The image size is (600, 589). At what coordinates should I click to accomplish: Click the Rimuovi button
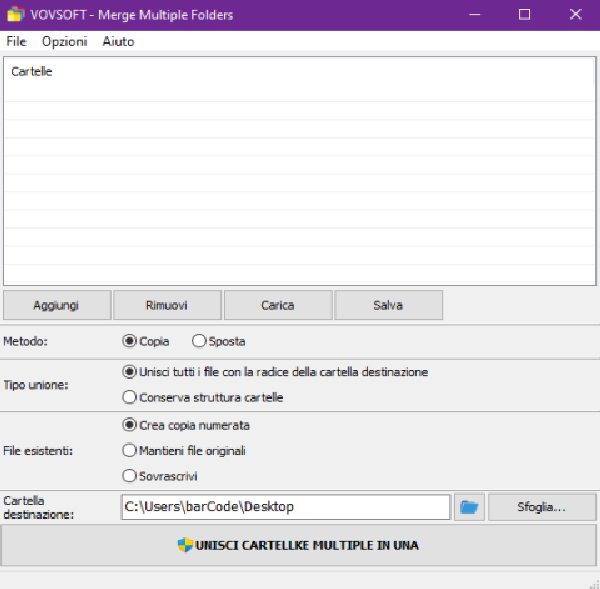pos(167,305)
